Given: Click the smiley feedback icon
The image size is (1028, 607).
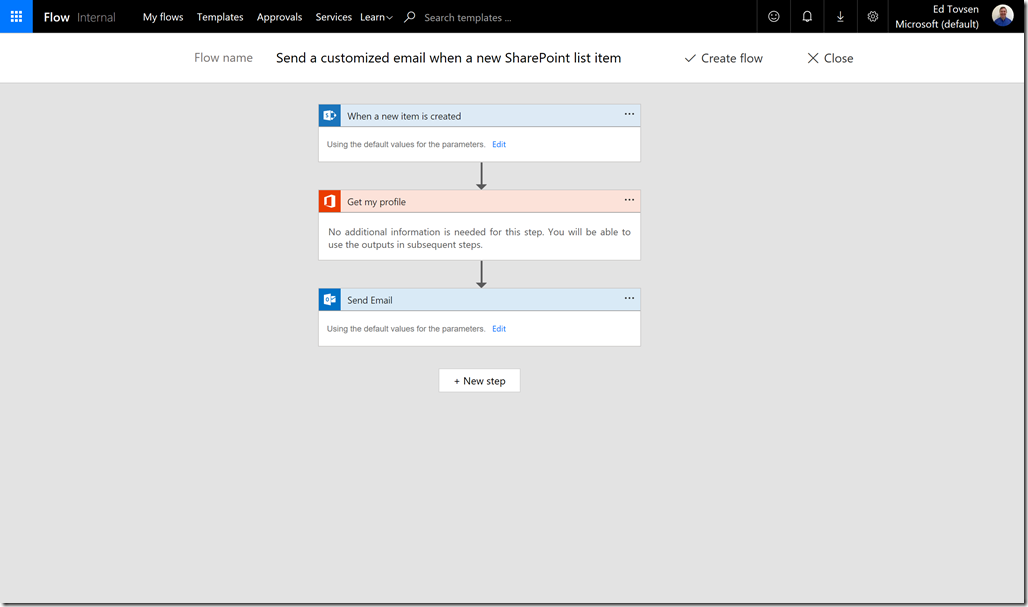Looking at the screenshot, I should pos(774,16).
